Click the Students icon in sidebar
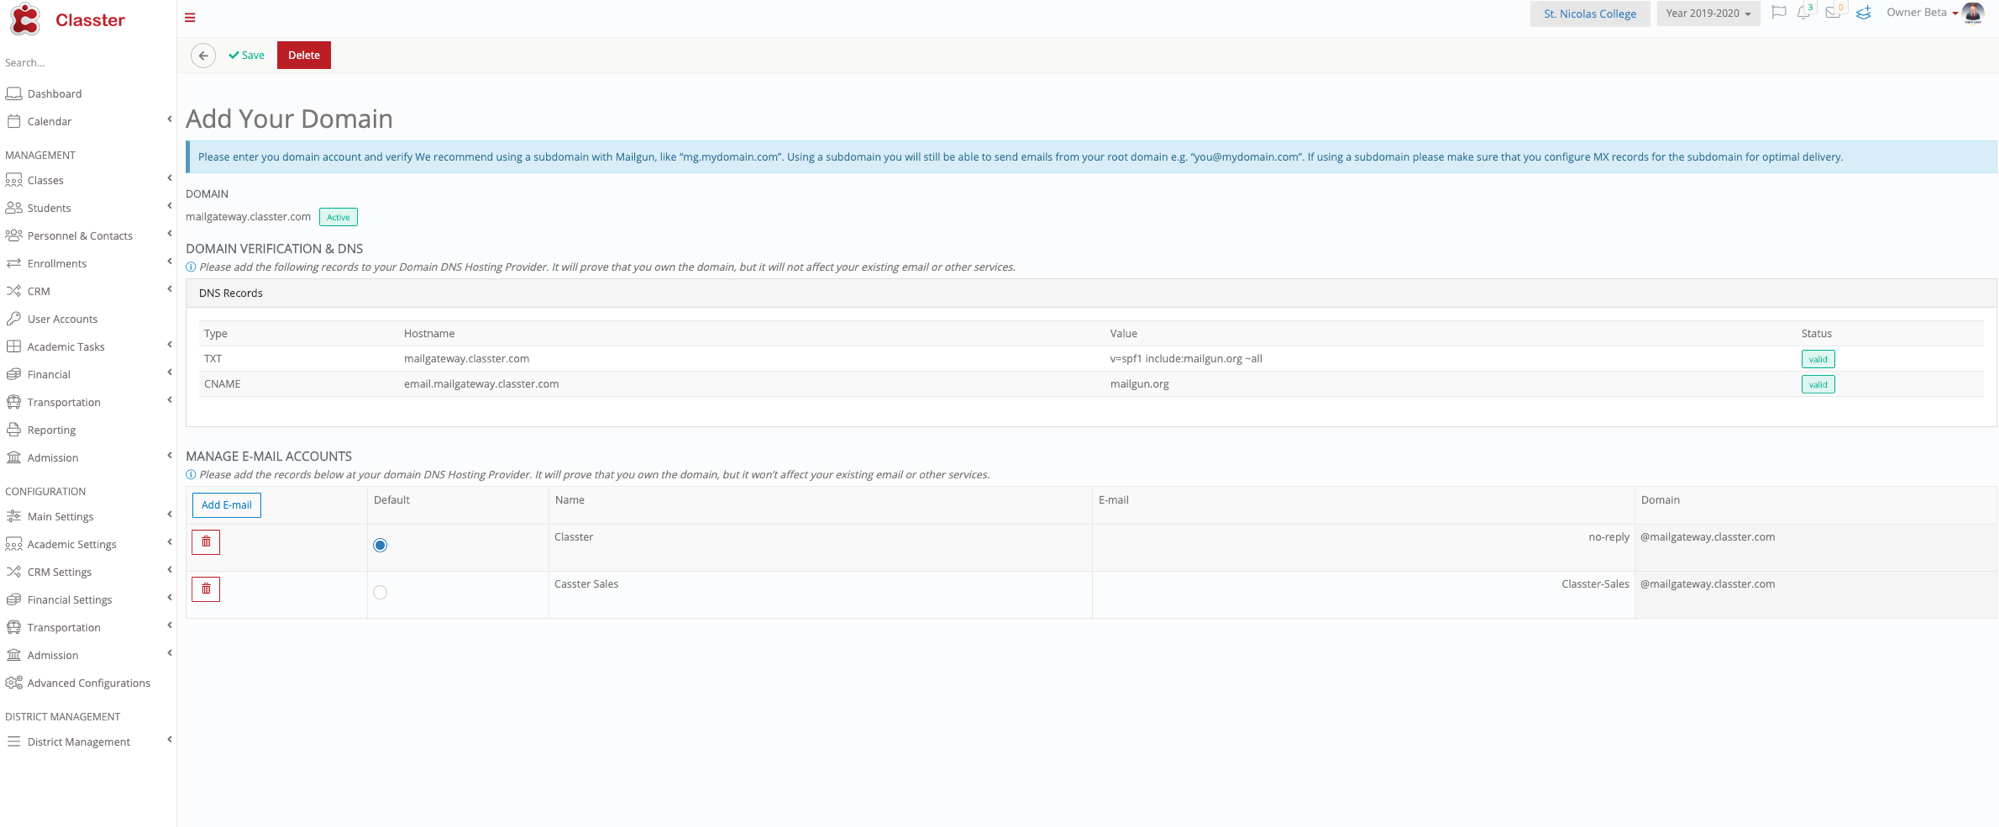Screen dimensions: 1999x827 pyautogui.click(x=14, y=208)
